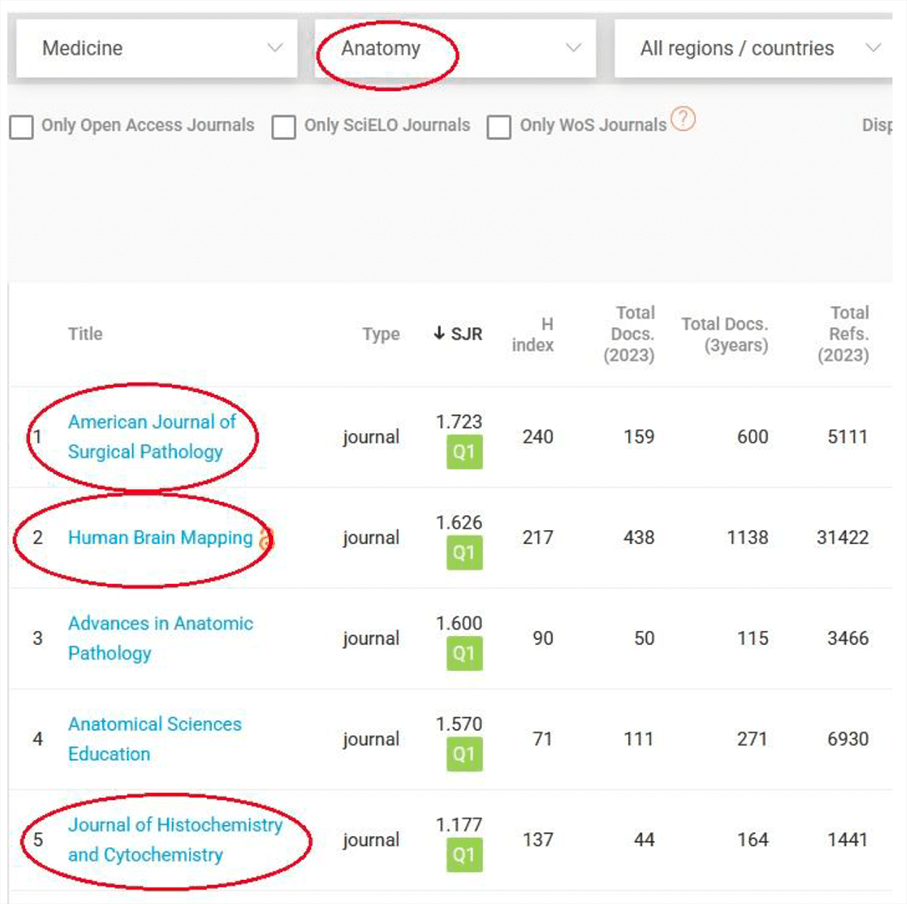Click Q1 badge for Advances in Anatomic Pathology
Viewport: 907px width, 904px height.
click(463, 654)
